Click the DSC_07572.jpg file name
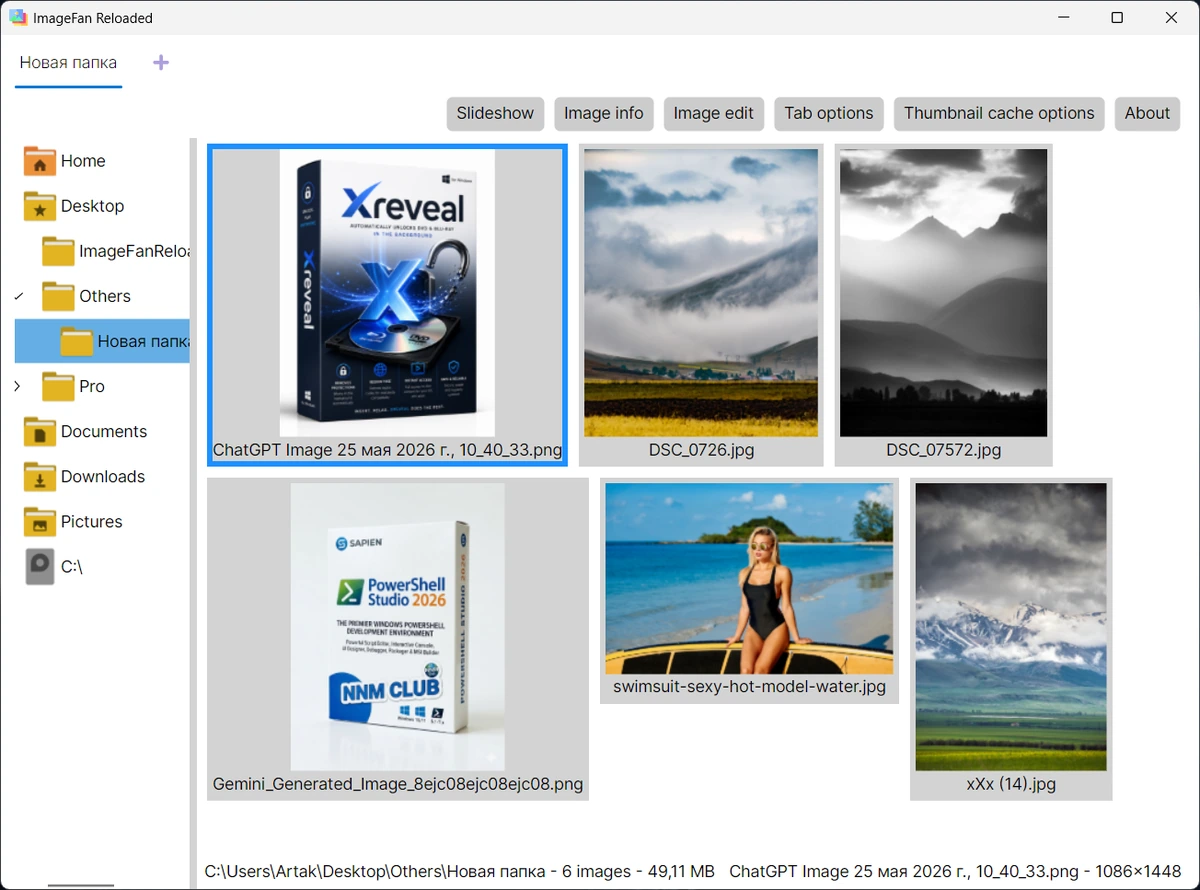1200x890 pixels. click(x=943, y=450)
